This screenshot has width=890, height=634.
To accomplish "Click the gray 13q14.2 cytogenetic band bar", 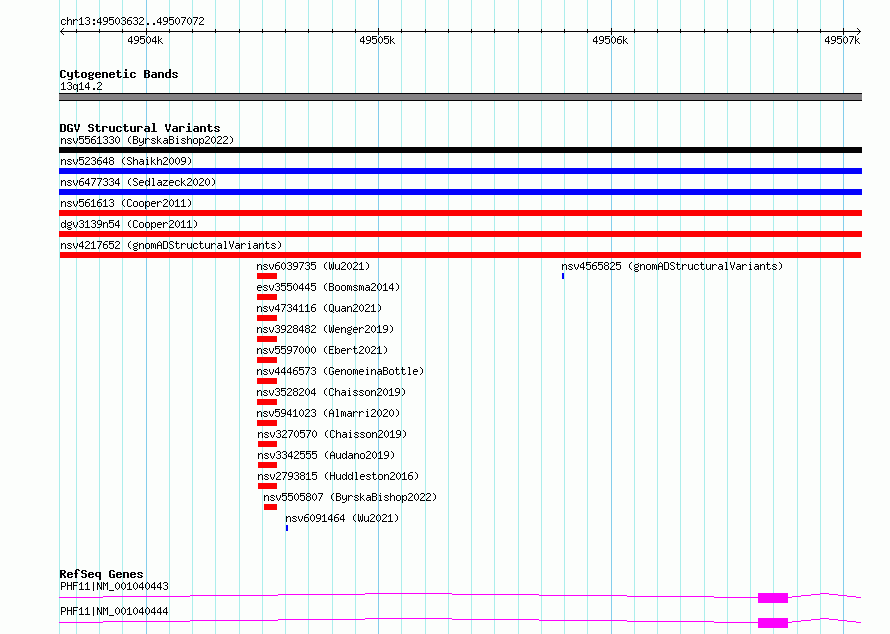I will tap(460, 97).
